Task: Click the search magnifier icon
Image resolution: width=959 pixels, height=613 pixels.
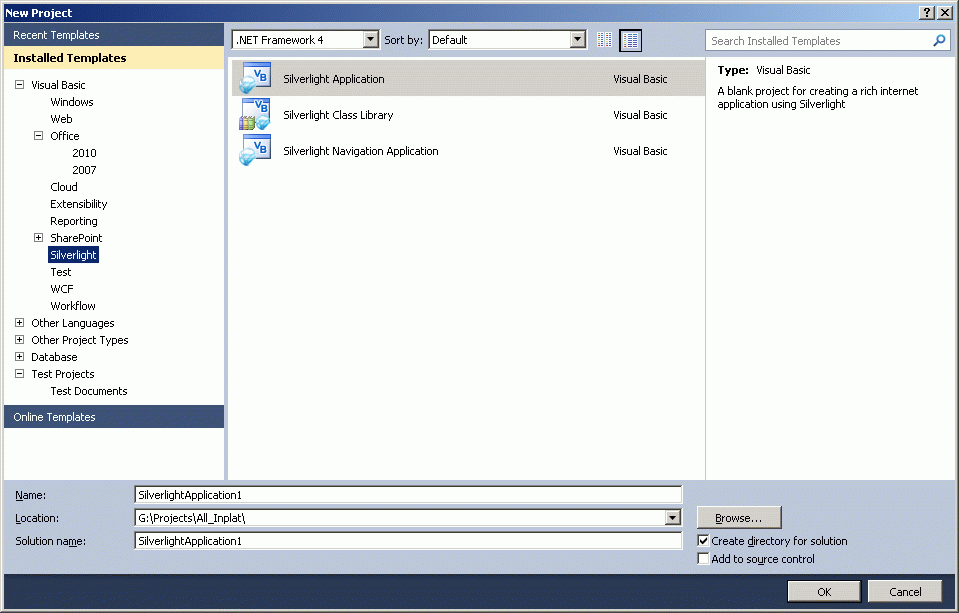Action: pos(939,40)
